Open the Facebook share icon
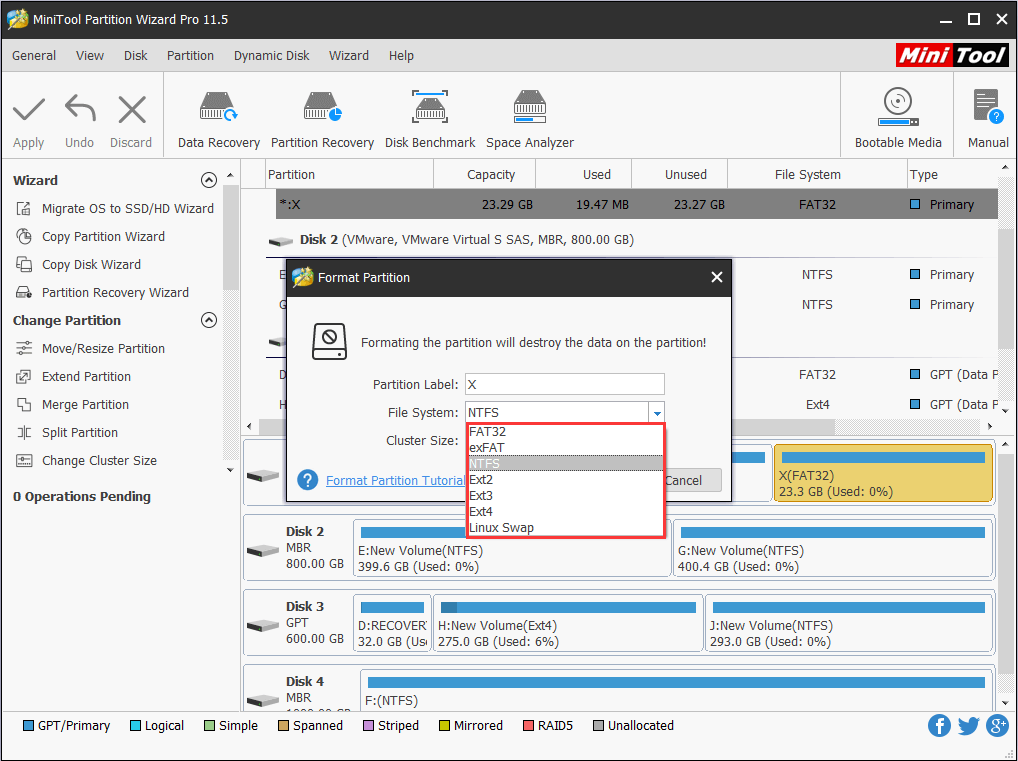1018x761 pixels. (x=939, y=725)
